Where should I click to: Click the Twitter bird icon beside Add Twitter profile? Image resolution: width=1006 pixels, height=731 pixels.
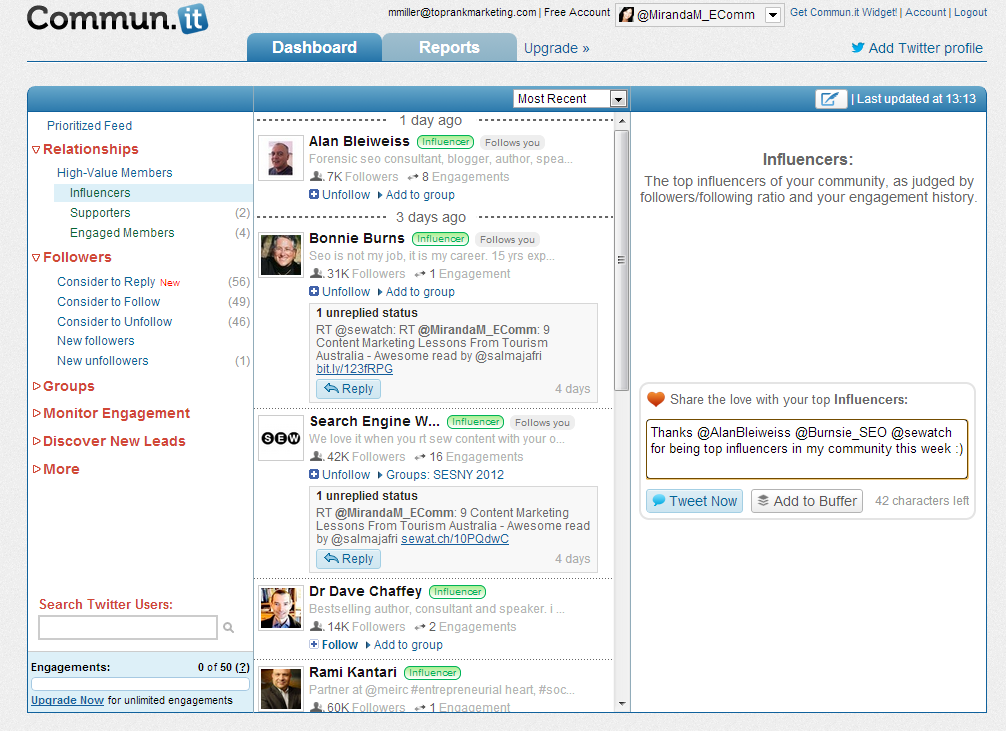(x=858, y=47)
